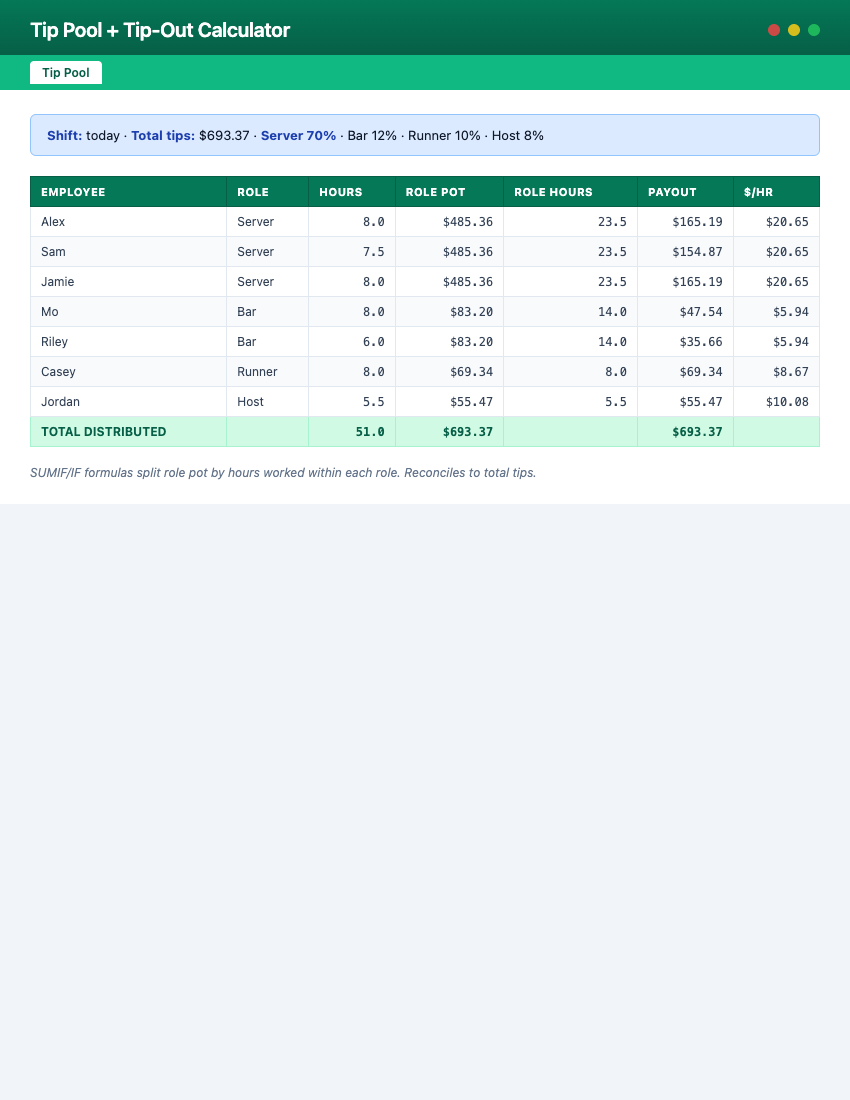Select the PAYOUT column header

pyautogui.click(x=685, y=192)
